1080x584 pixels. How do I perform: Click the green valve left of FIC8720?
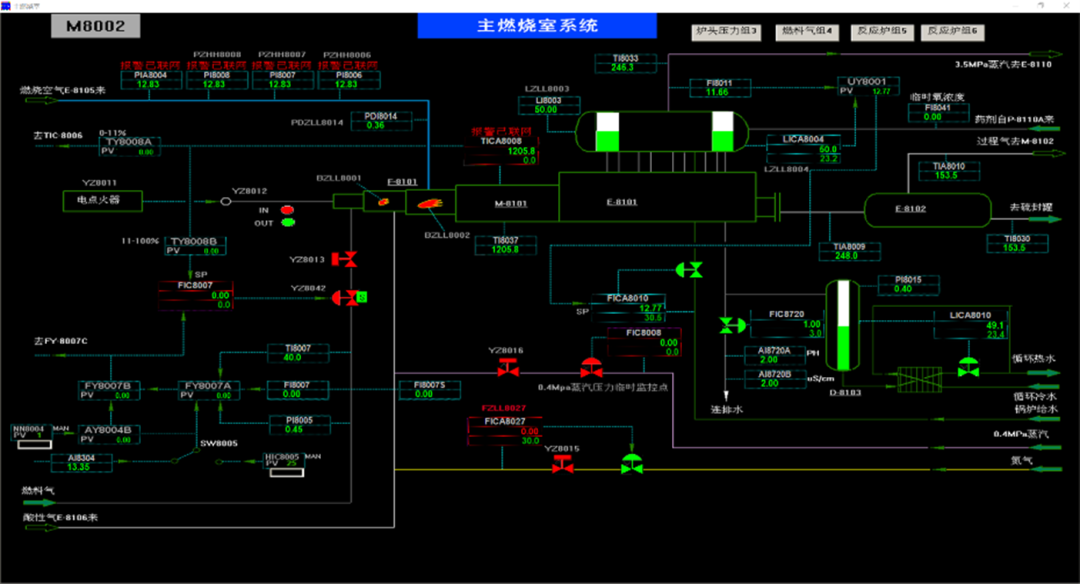(x=731, y=325)
